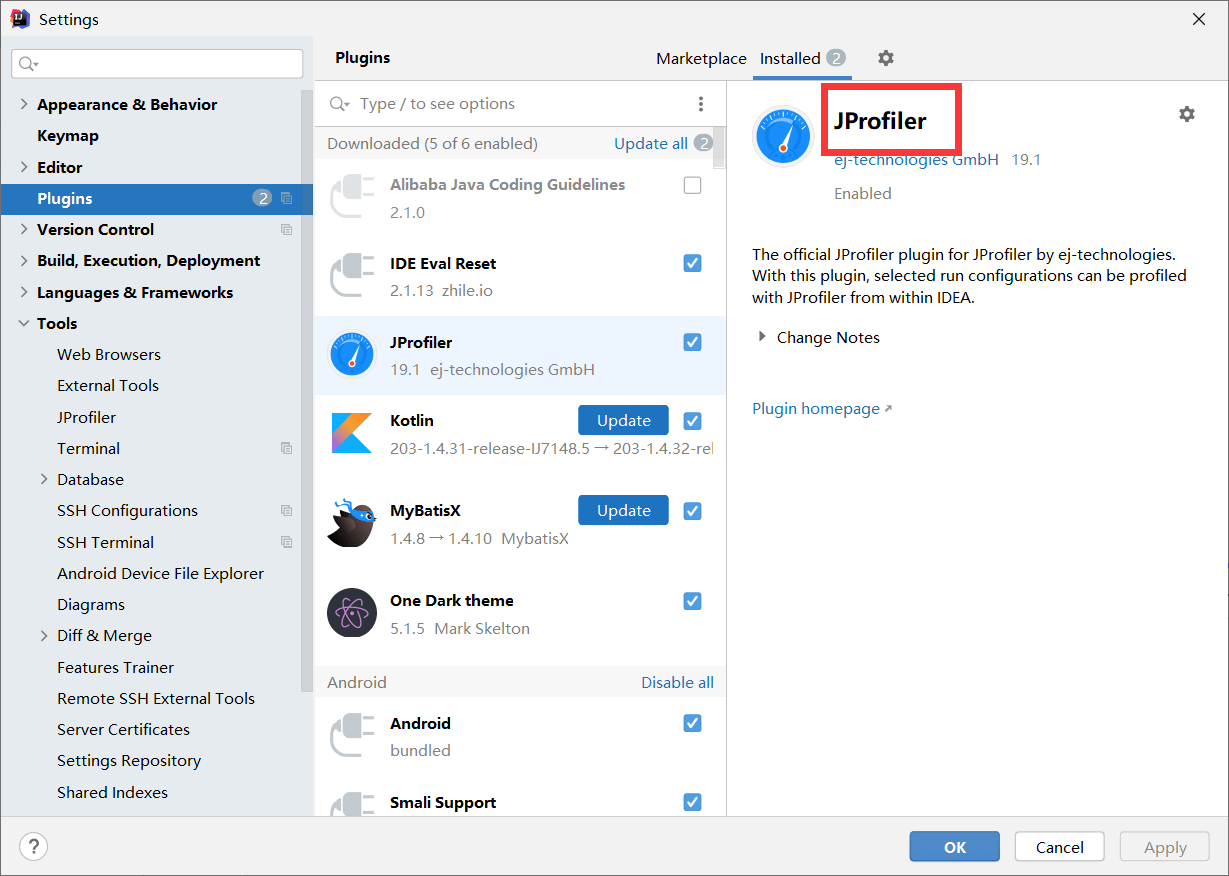Click the settings tree vertical scrollbar

(307, 390)
